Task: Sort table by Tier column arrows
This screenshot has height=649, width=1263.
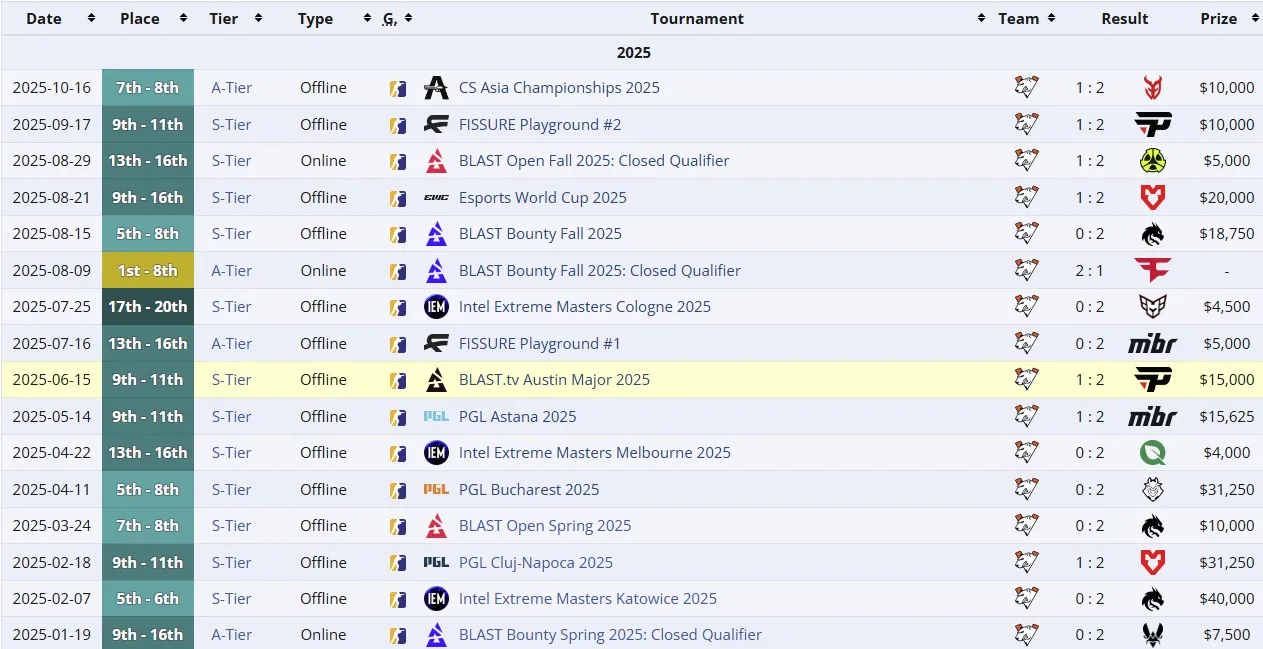Action: click(258, 18)
